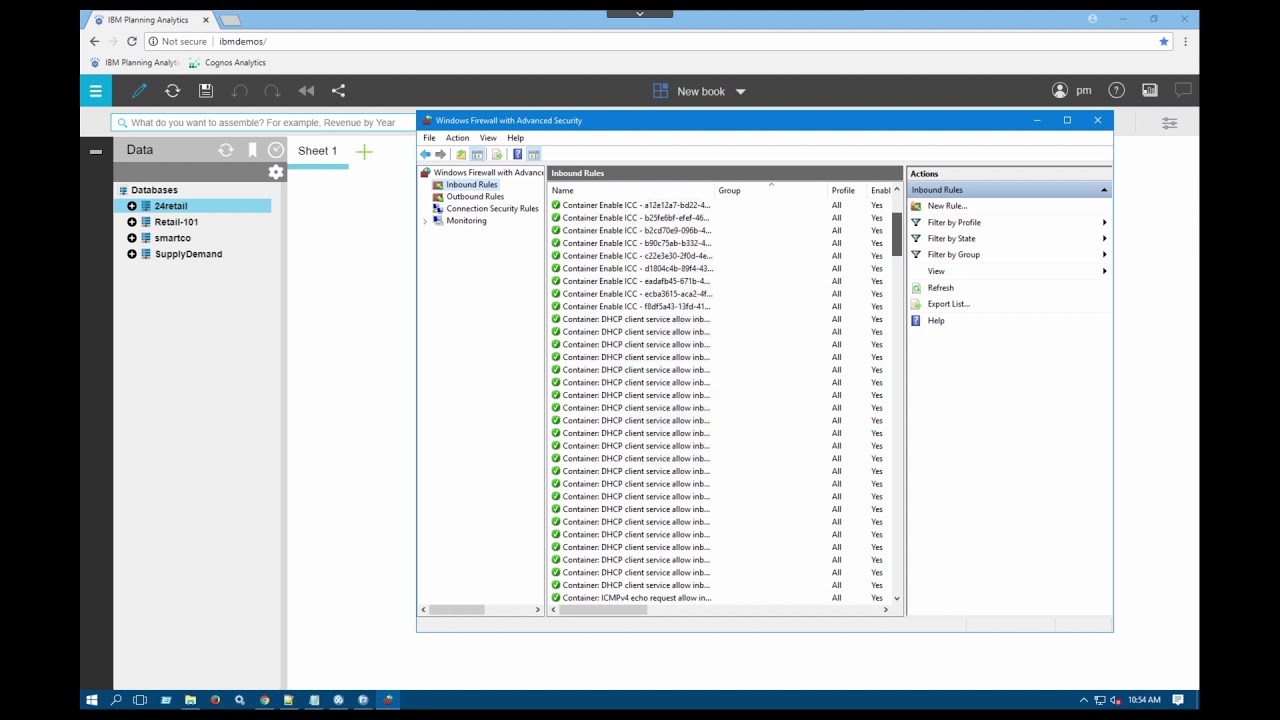Toggle edit mode pencil icon
This screenshot has height=720, width=1280.
(x=139, y=91)
